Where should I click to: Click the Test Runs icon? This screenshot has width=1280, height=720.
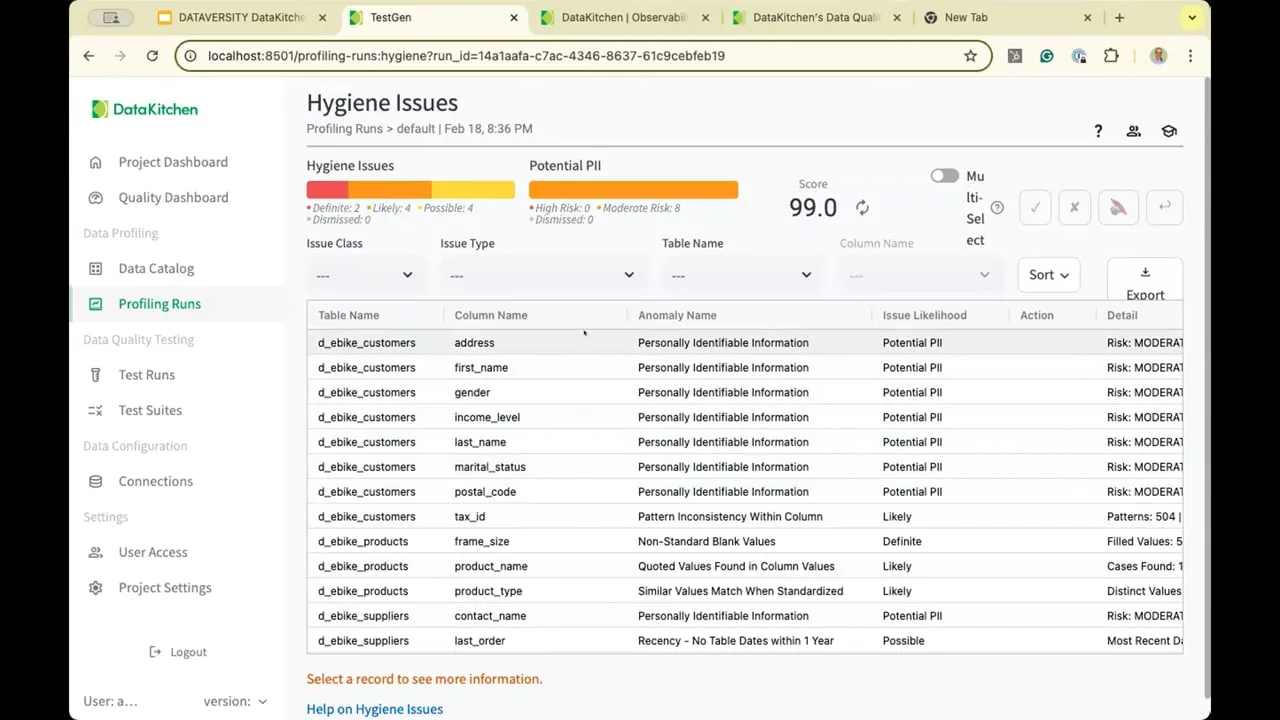point(96,375)
